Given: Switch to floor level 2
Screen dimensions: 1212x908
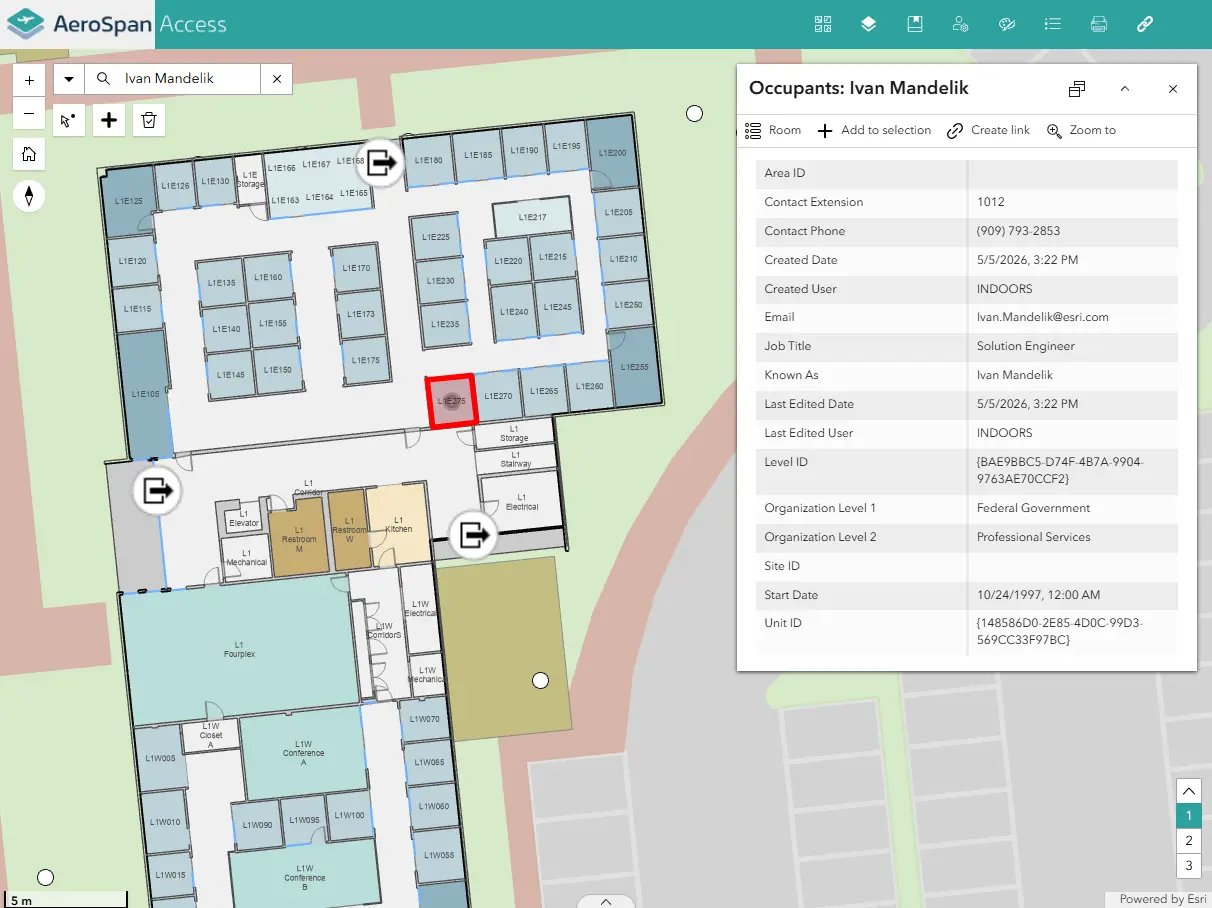Looking at the screenshot, I should click(1189, 841).
